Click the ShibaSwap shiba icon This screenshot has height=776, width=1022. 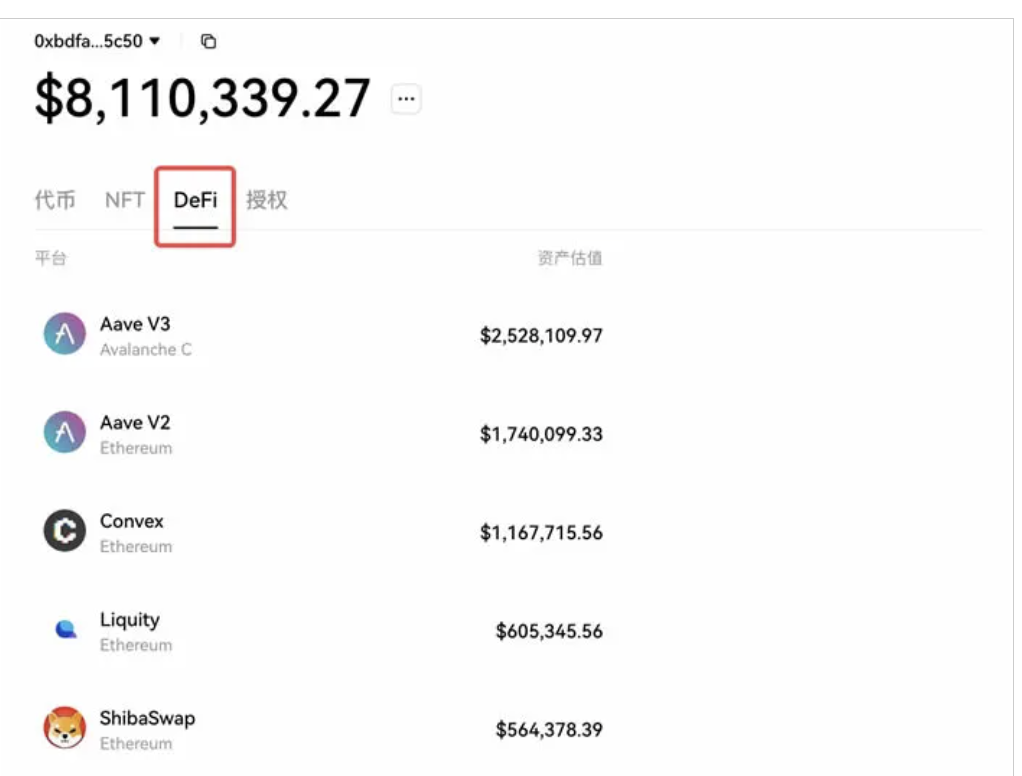pyautogui.click(x=65, y=728)
